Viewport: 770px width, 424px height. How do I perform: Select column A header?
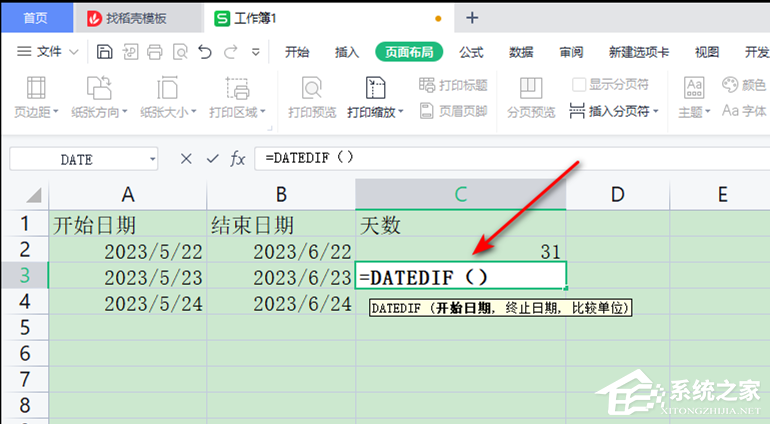(128, 195)
